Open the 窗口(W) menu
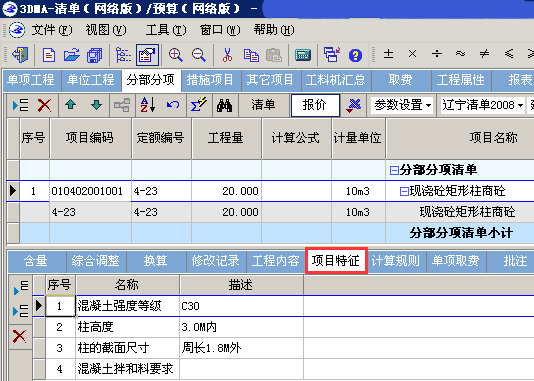 click(x=220, y=30)
